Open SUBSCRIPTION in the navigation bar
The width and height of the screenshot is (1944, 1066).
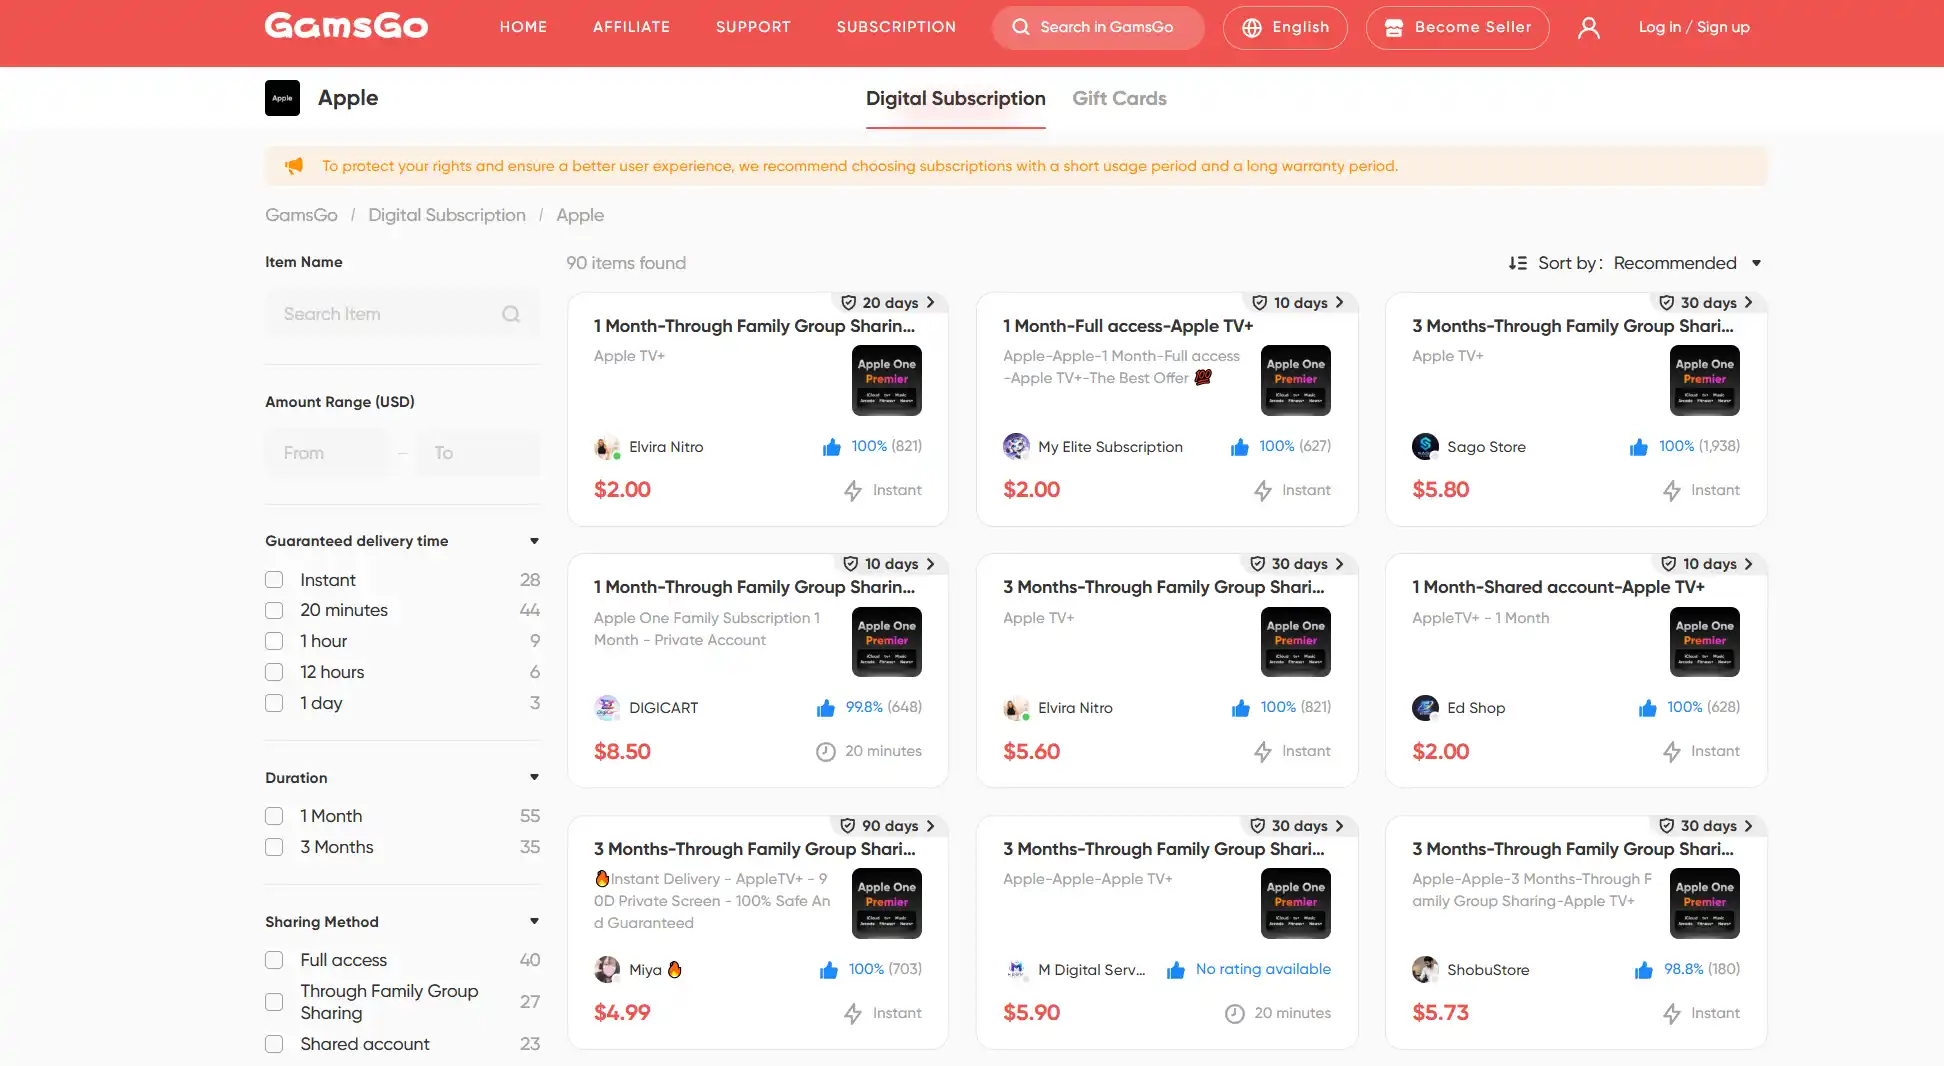[896, 27]
